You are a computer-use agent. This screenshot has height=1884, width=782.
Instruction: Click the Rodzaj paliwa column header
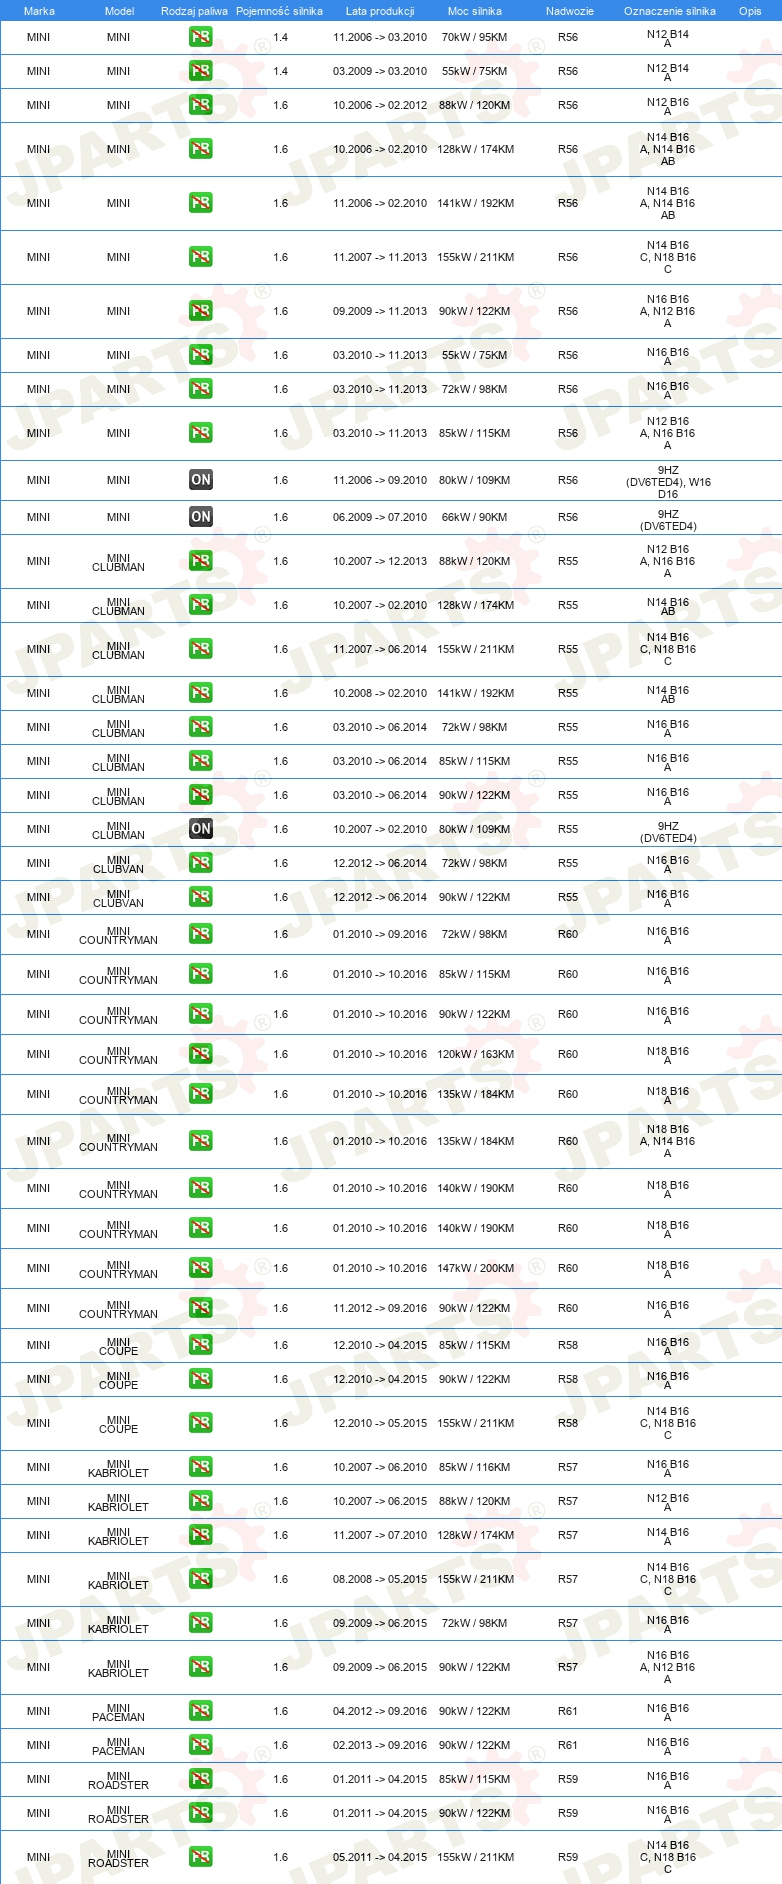(194, 11)
